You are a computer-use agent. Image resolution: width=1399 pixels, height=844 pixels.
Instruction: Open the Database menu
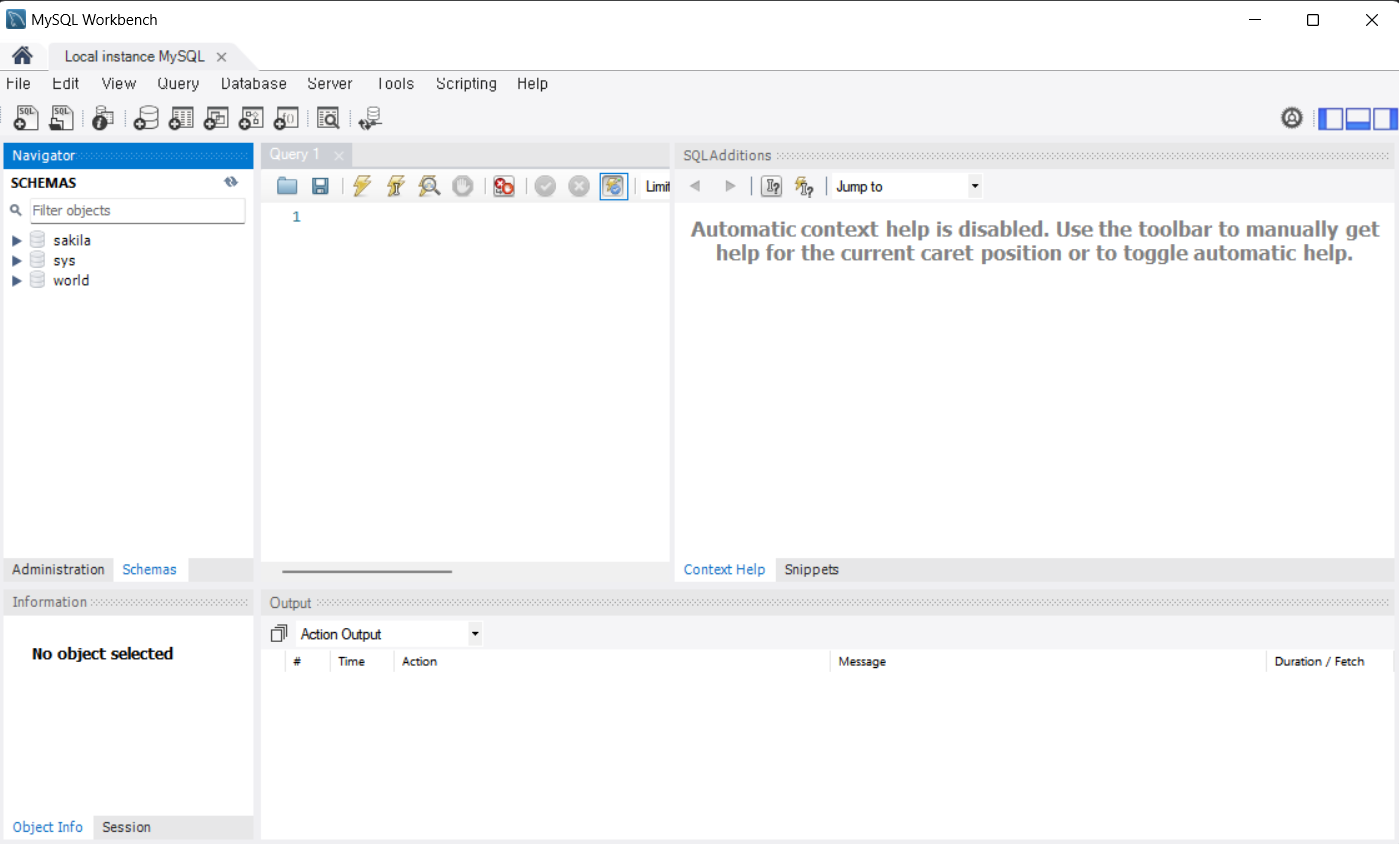click(254, 84)
